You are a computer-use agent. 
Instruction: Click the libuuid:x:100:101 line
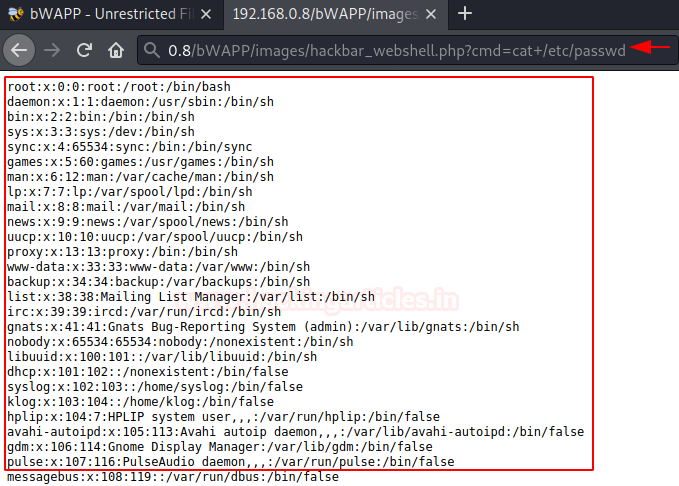162,356
